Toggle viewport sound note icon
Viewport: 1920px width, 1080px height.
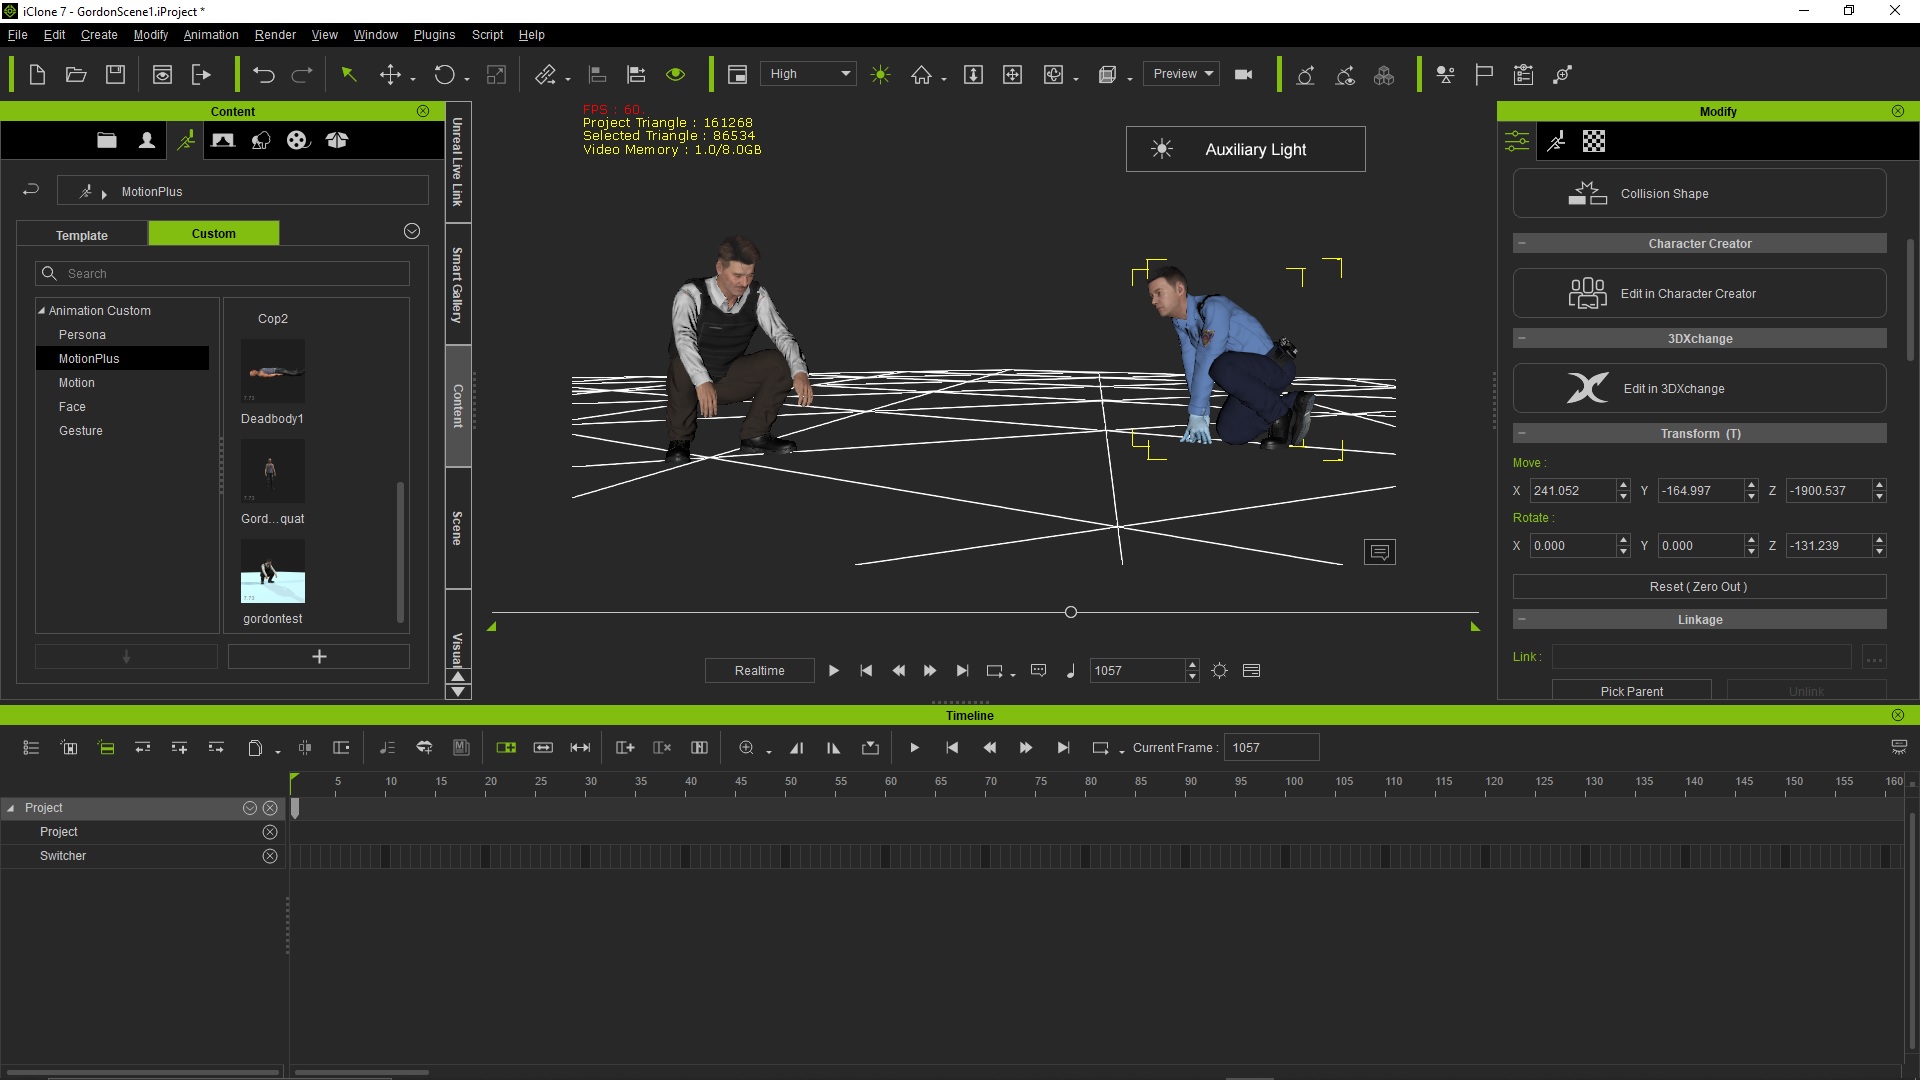[1070, 671]
